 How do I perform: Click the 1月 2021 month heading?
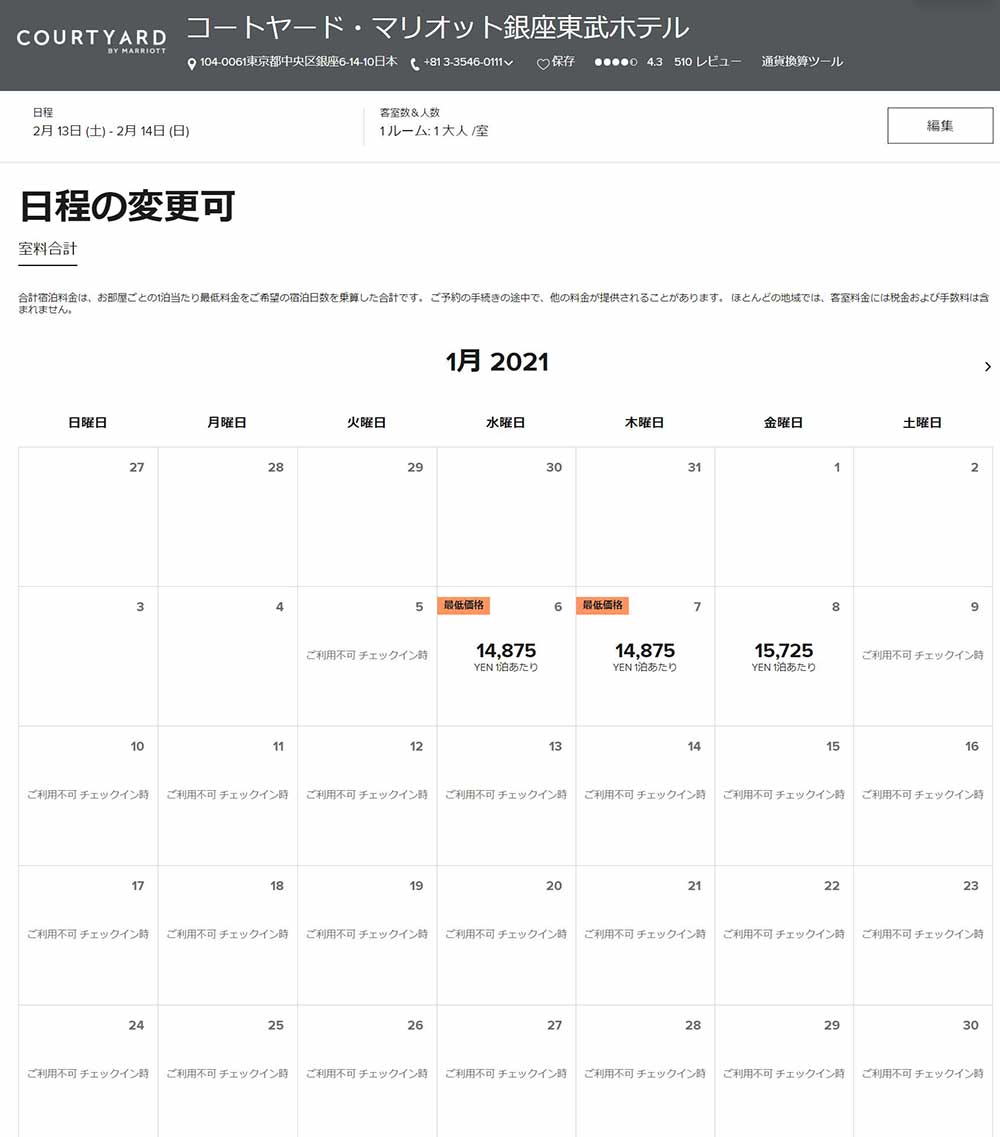pos(497,361)
